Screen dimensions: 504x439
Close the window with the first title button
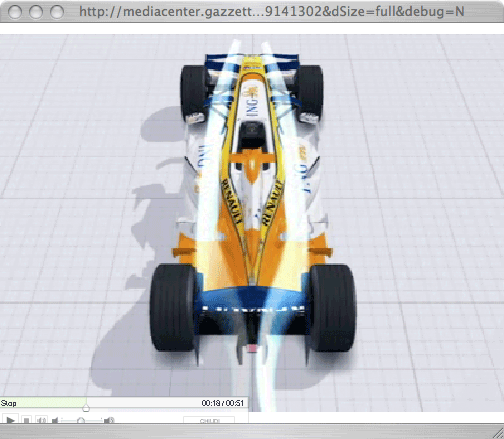click(15, 12)
